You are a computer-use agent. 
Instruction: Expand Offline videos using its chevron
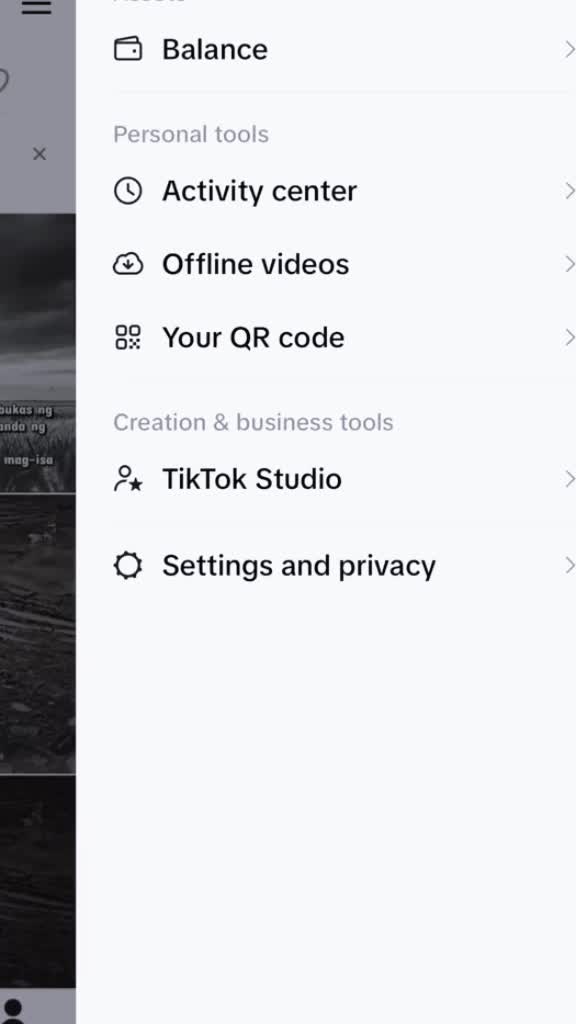click(569, 264)
